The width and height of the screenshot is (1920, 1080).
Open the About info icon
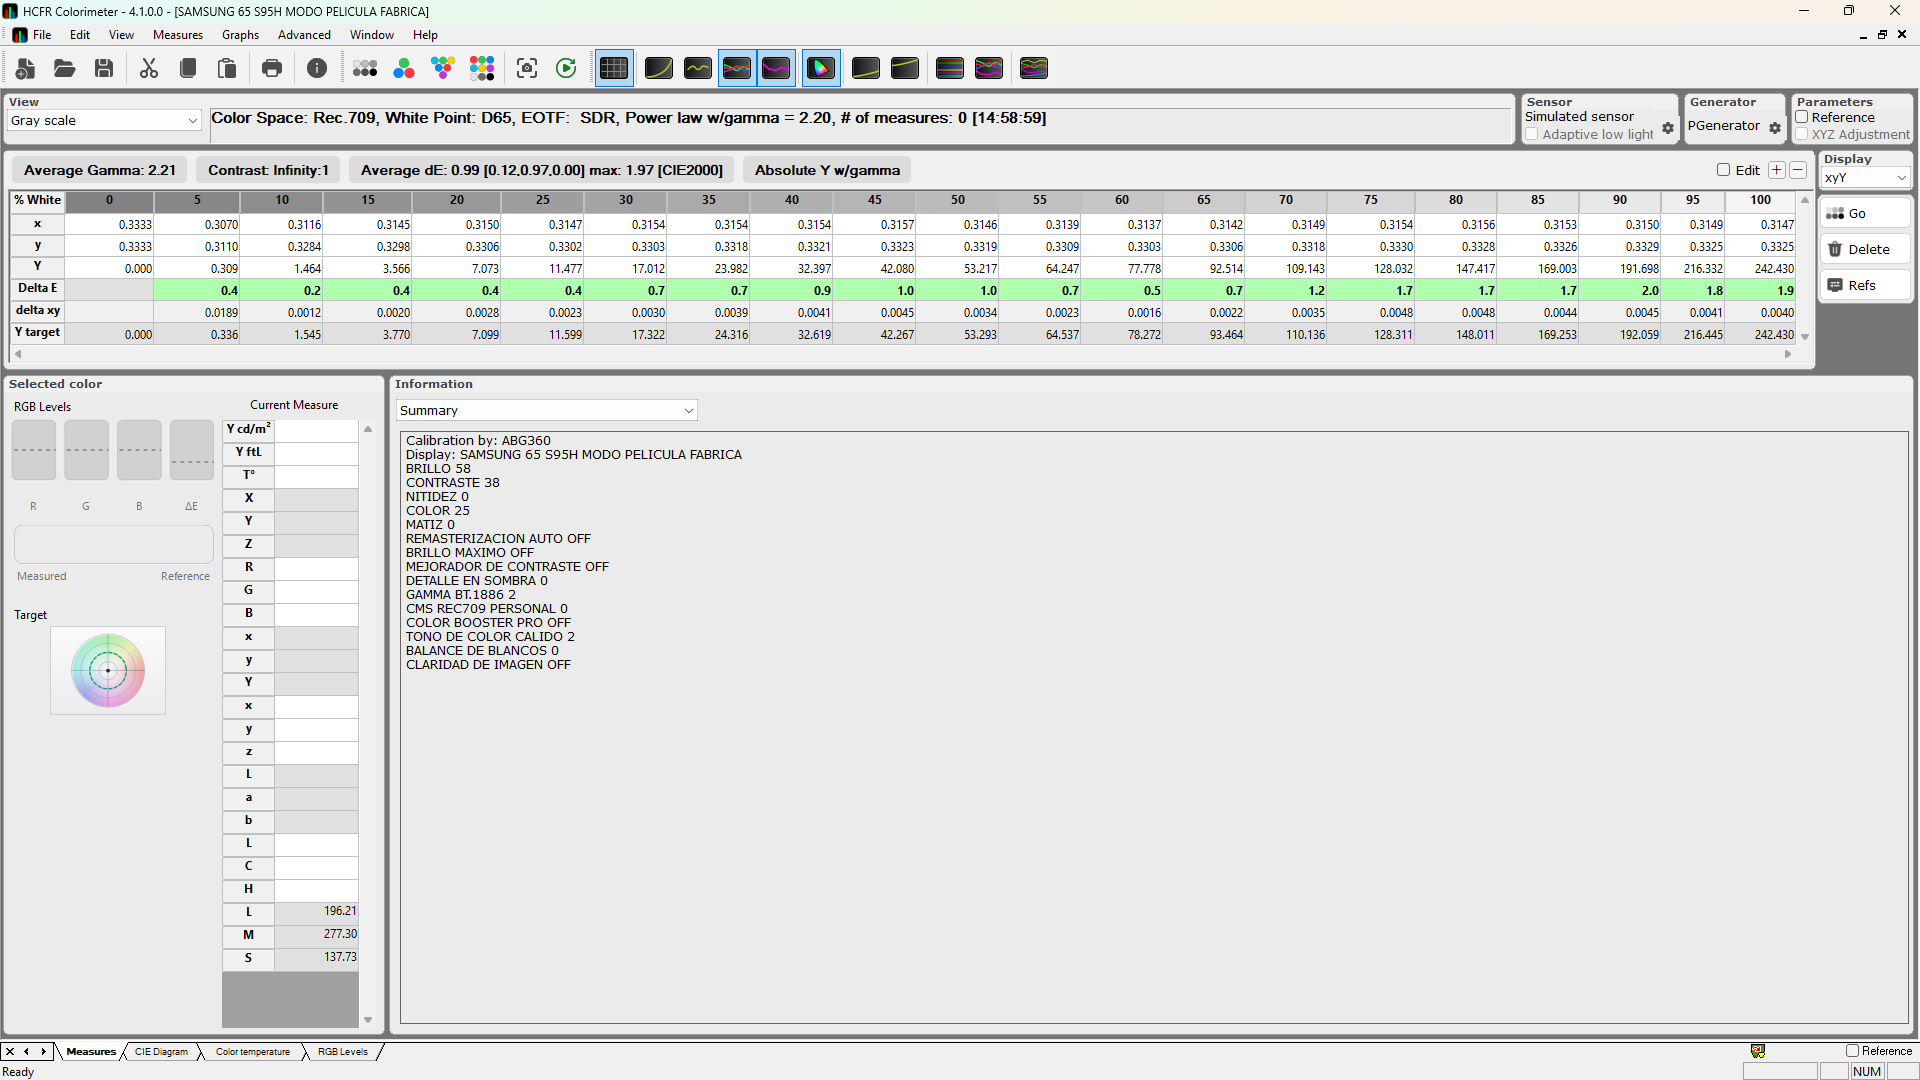coord(317,68)
